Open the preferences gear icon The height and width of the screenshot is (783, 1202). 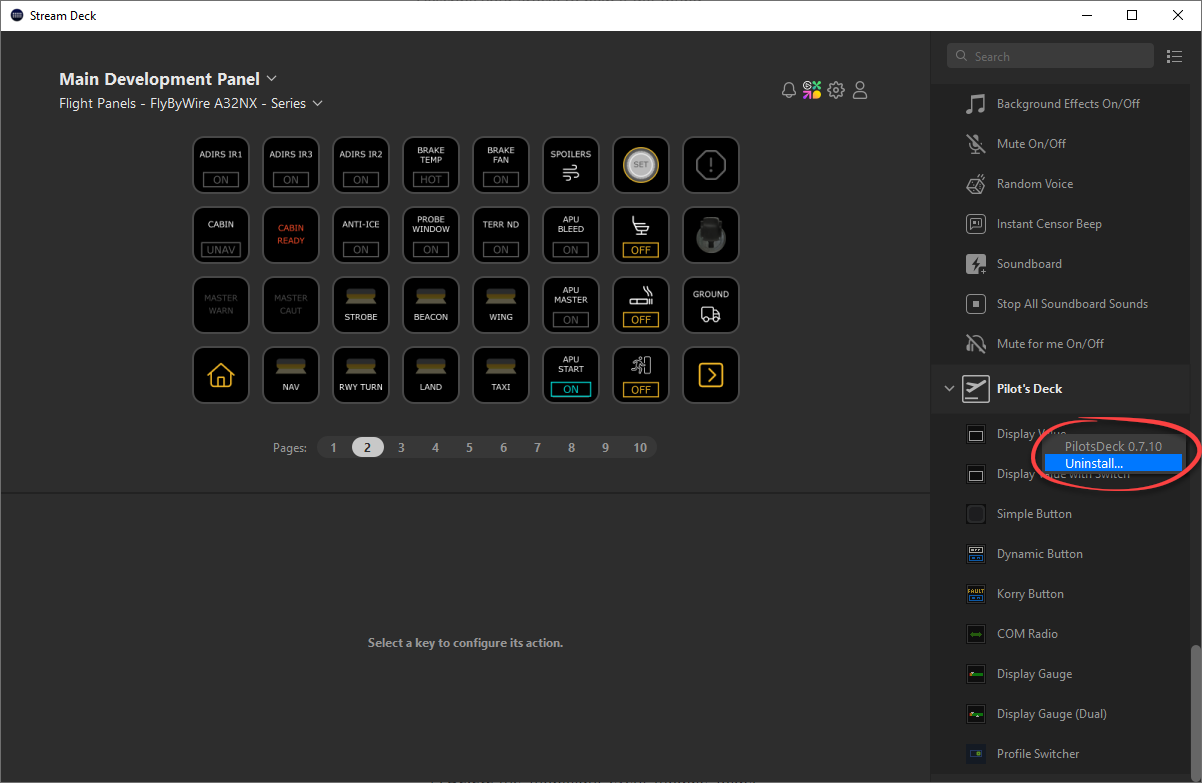(836, 90)
